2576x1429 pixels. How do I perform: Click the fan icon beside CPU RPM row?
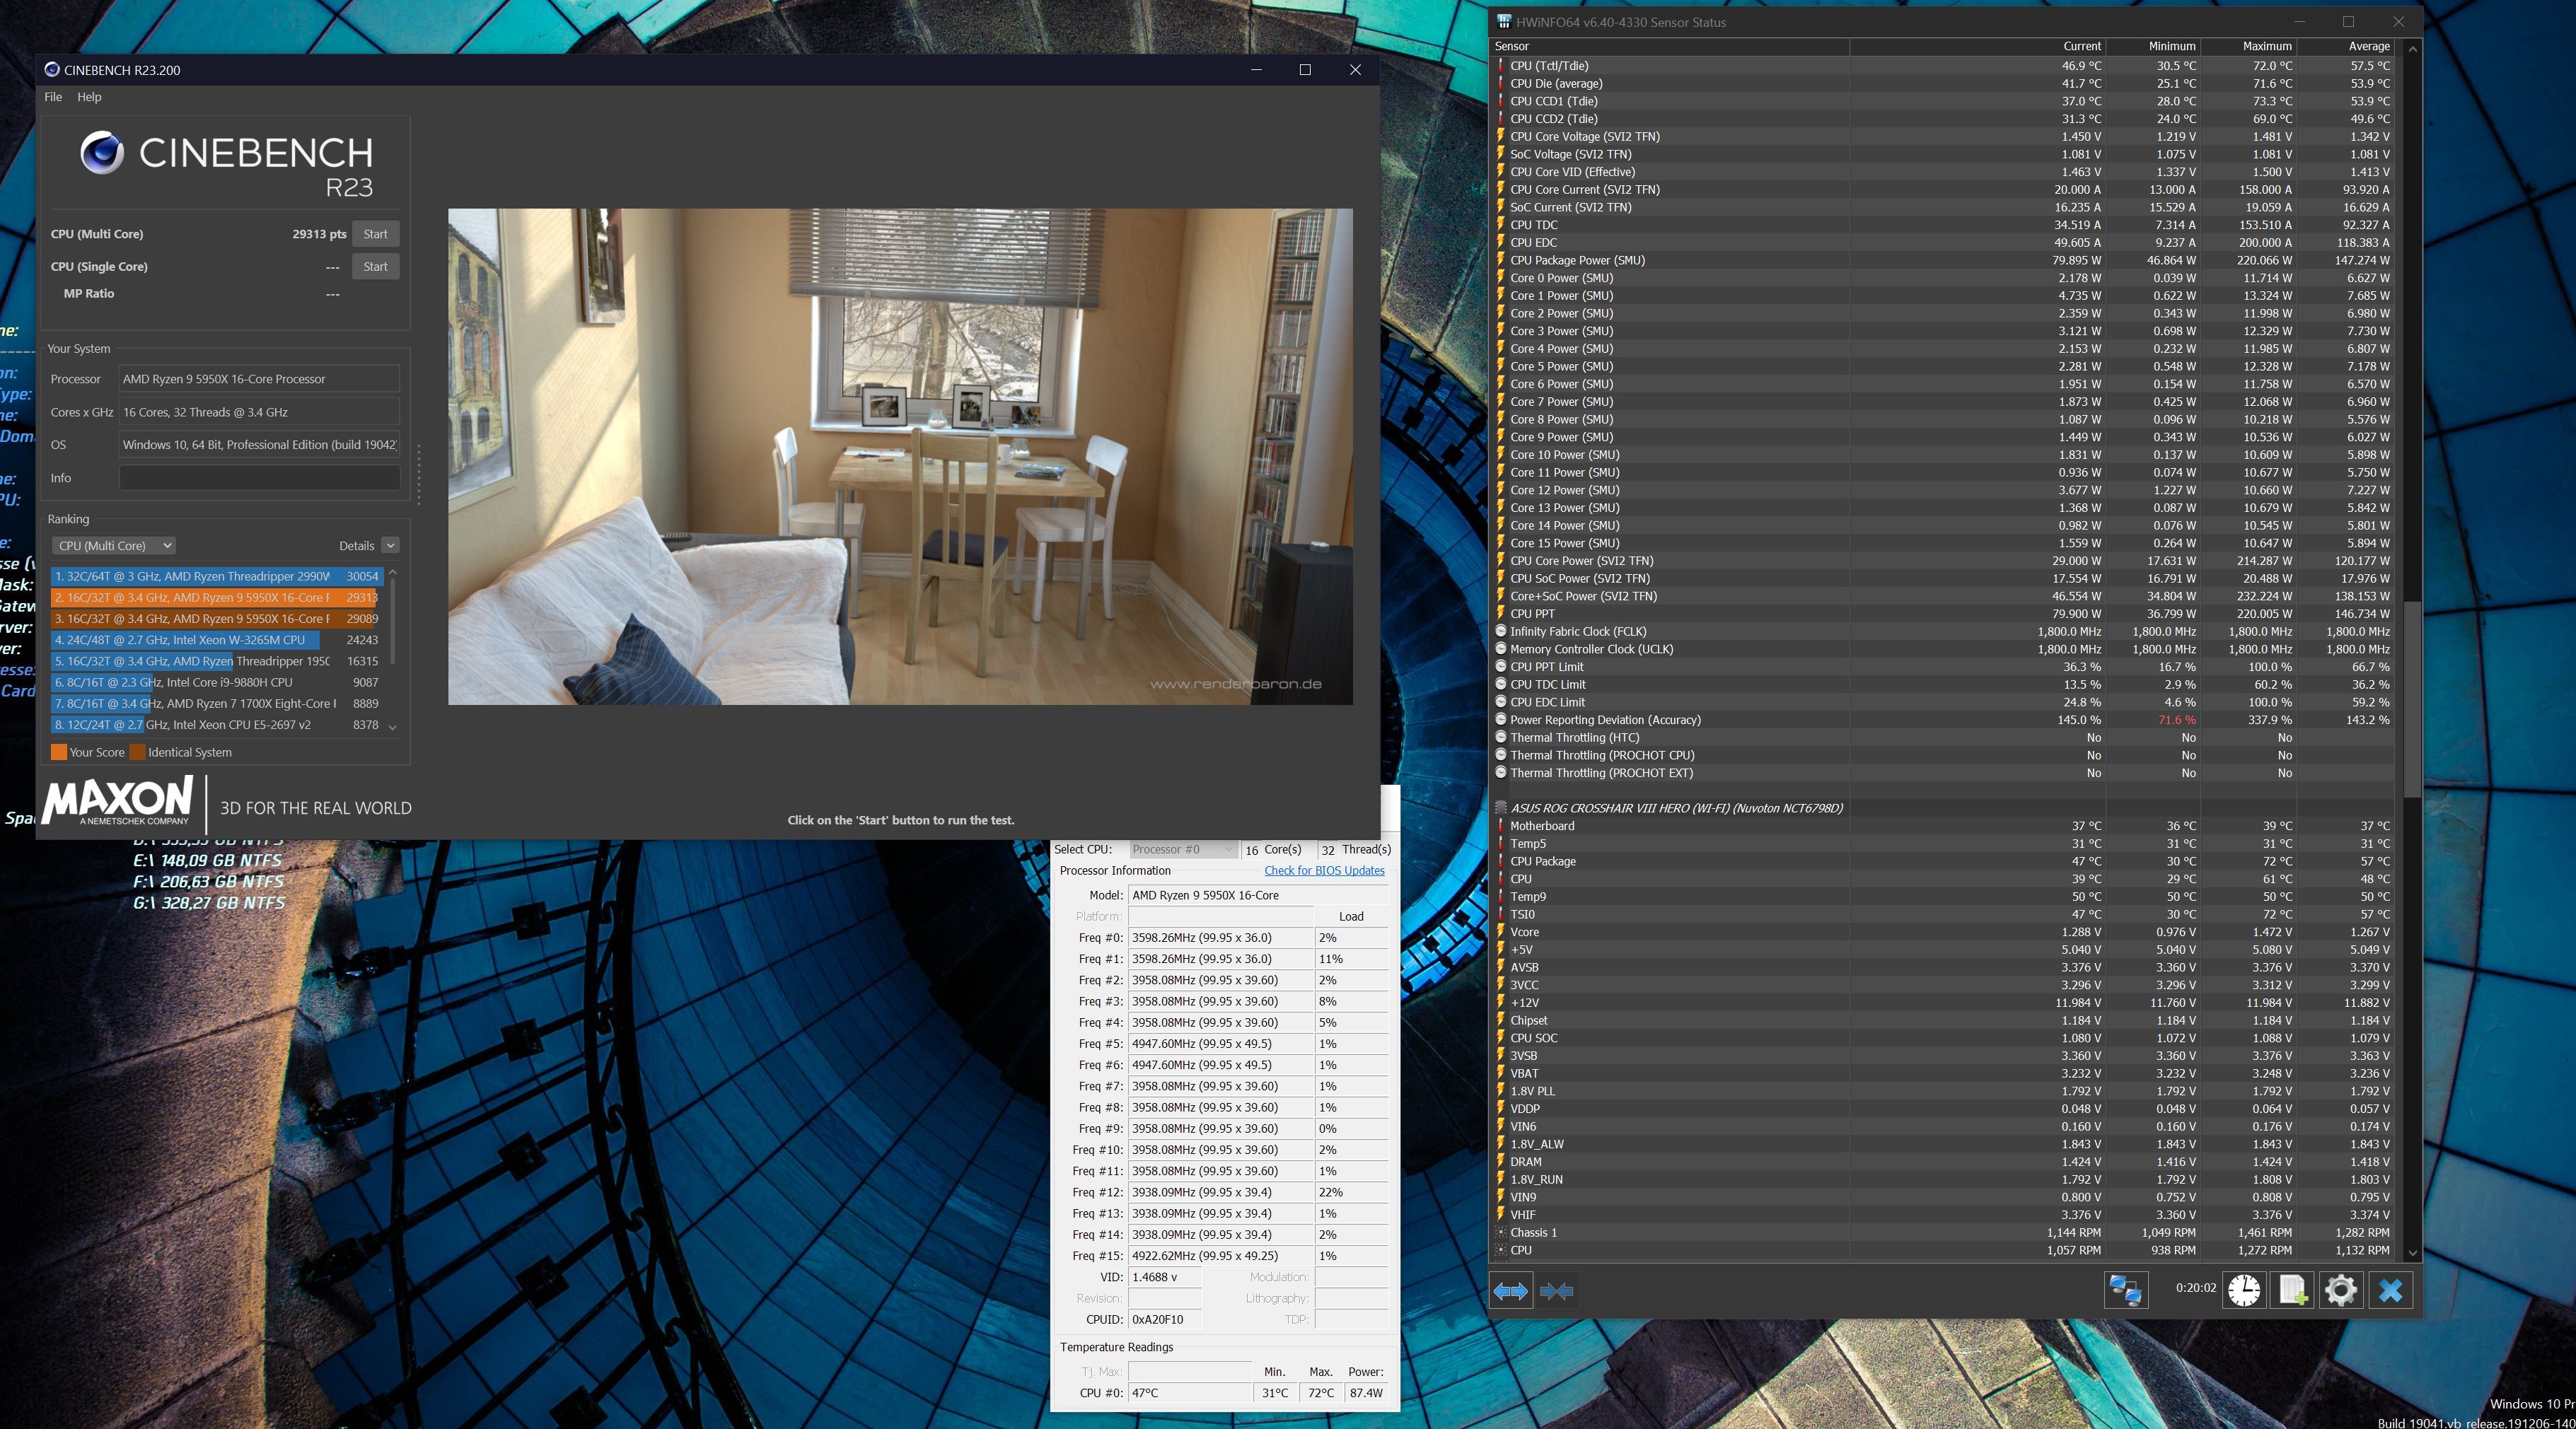[x=1500, y=1250]
